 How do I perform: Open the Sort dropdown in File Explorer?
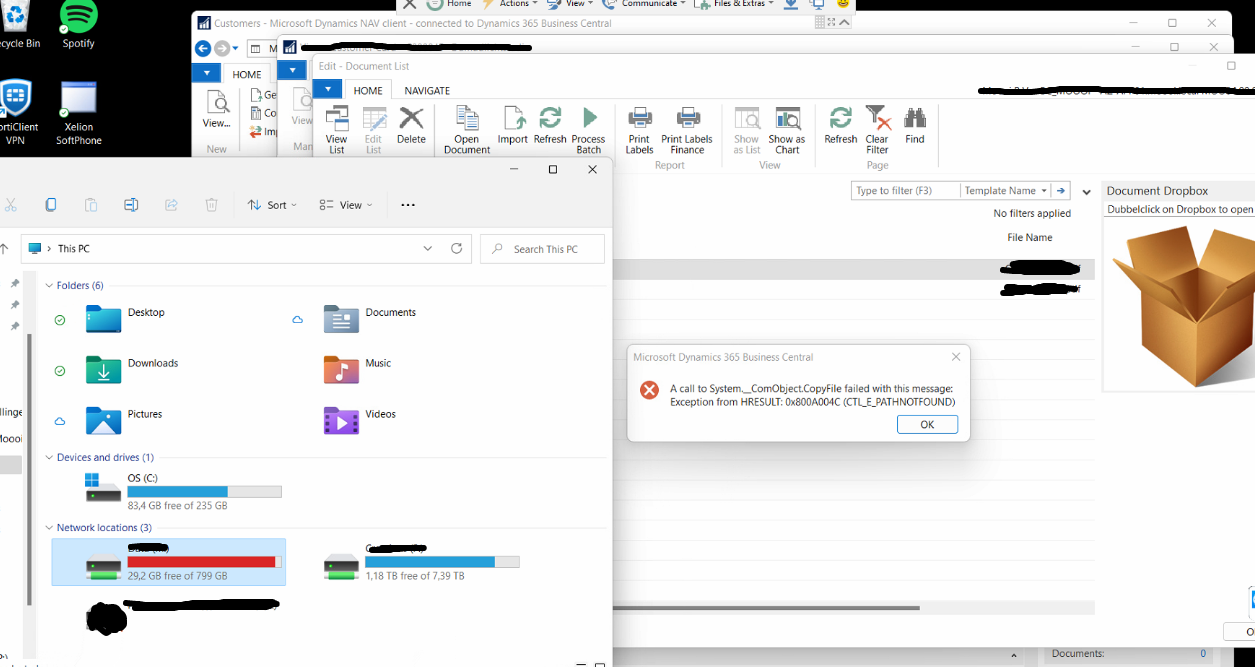tap(272, 205)
